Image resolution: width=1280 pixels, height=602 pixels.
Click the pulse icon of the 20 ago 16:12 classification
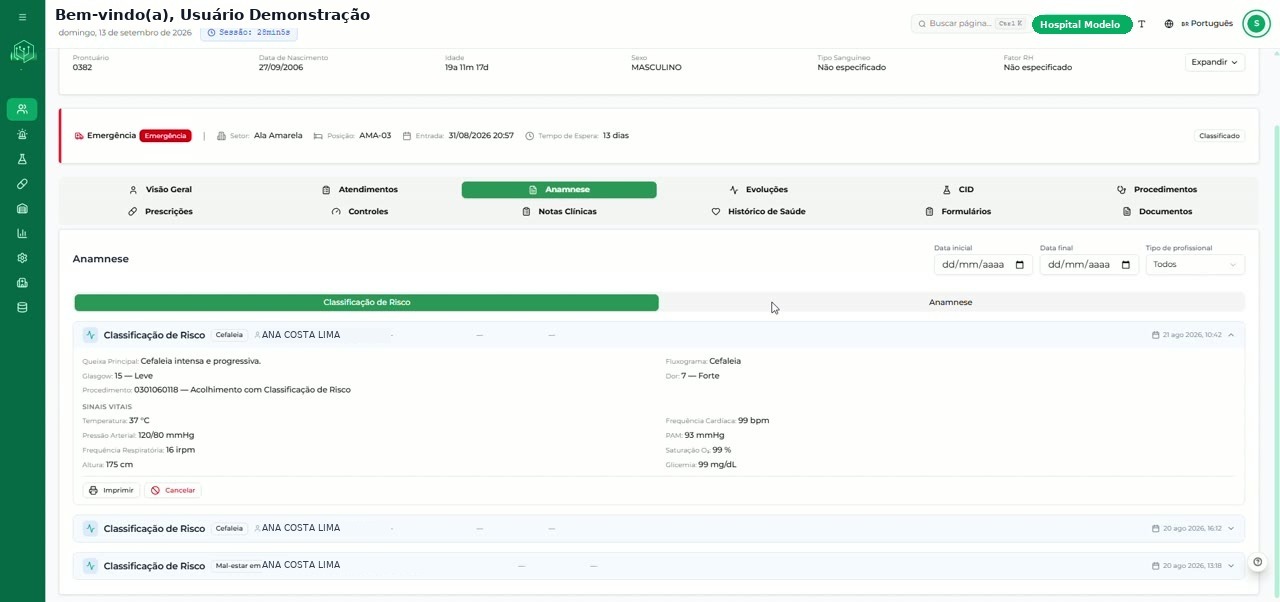tap(90, 528)
